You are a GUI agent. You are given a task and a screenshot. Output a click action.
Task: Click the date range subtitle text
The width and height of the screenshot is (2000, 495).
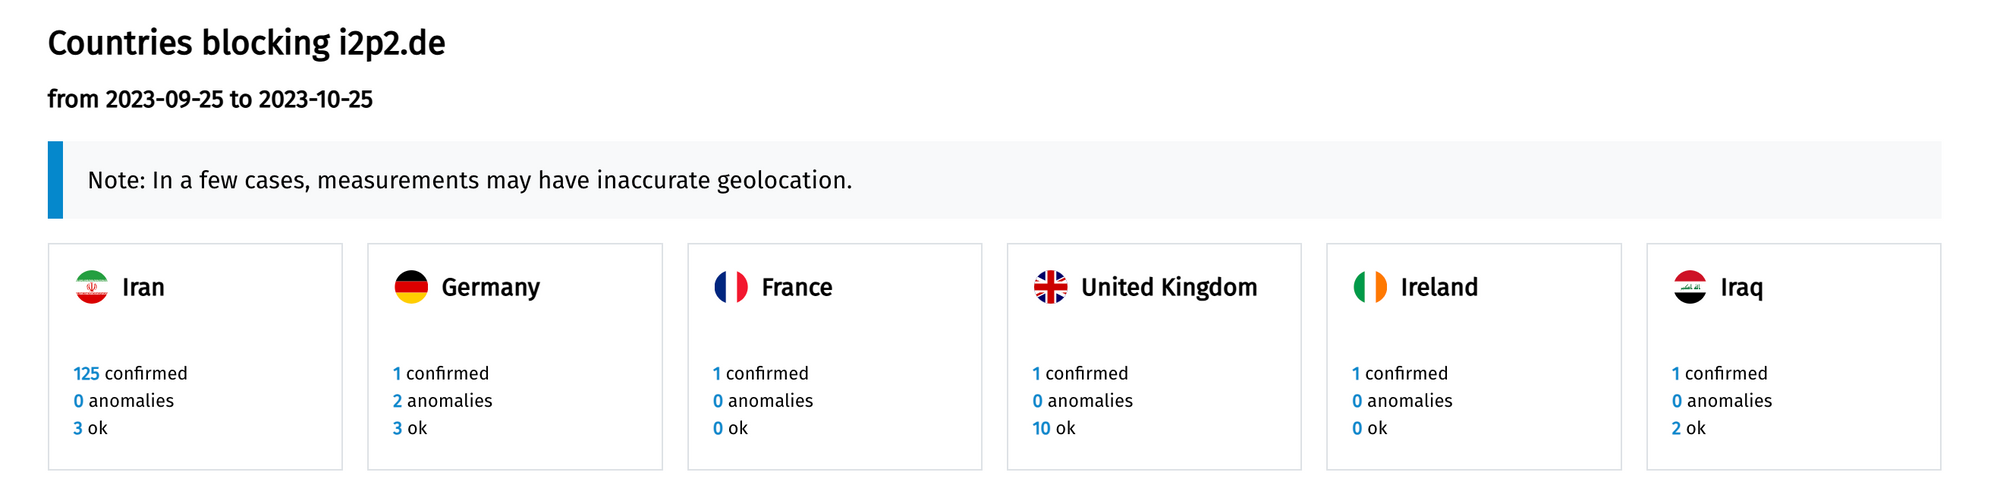coord(210,99)
